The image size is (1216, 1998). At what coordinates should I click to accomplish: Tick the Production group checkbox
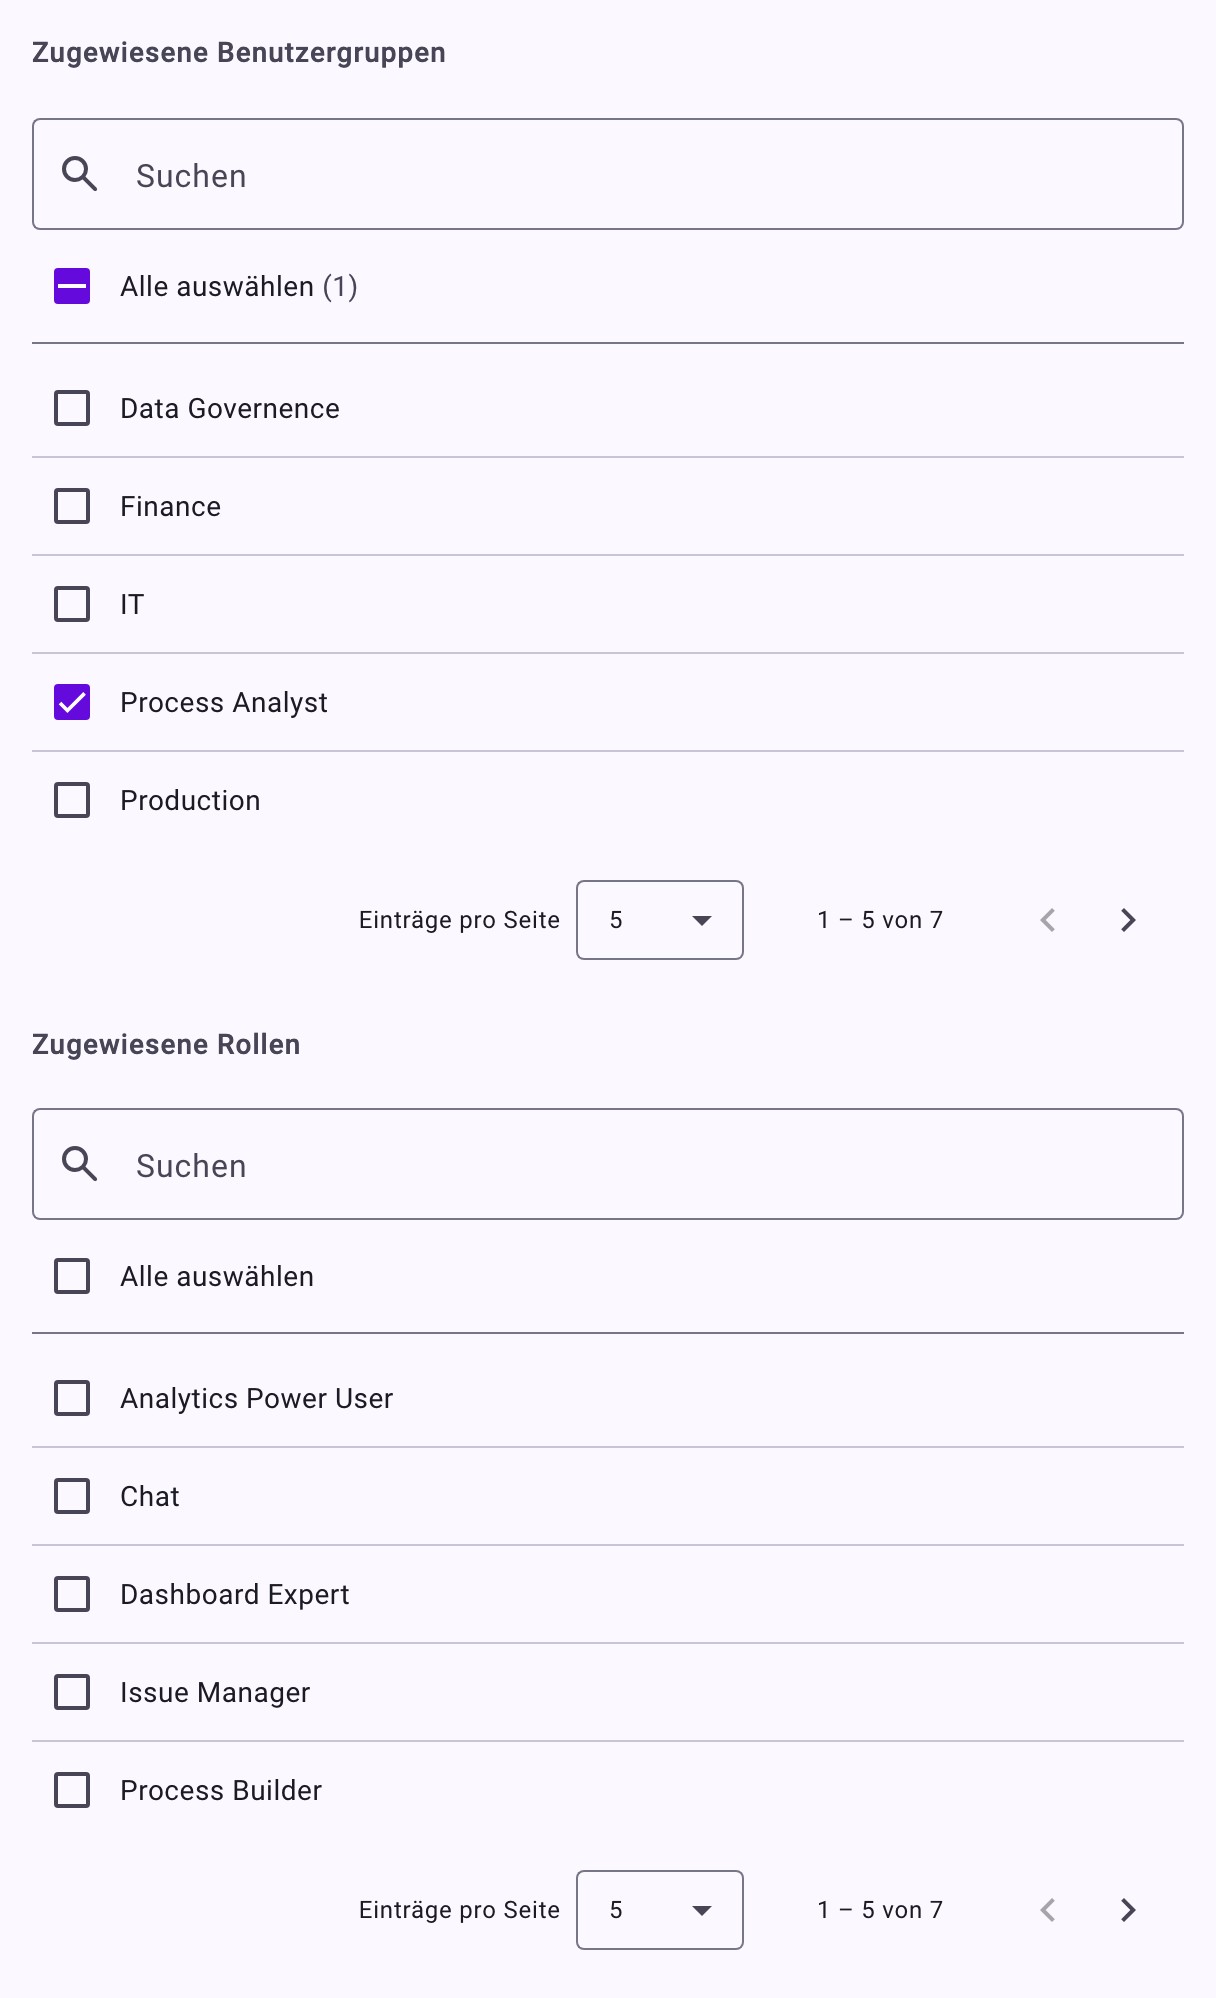72,800
